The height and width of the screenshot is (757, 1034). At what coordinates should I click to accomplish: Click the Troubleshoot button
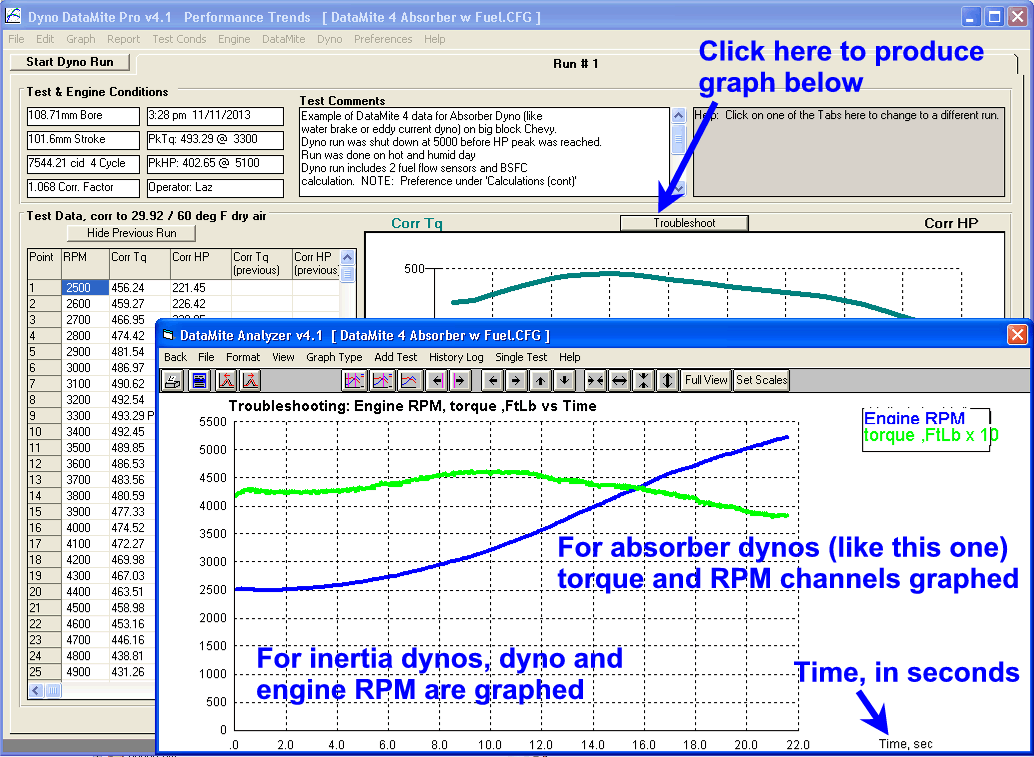(x=684, y=223)
